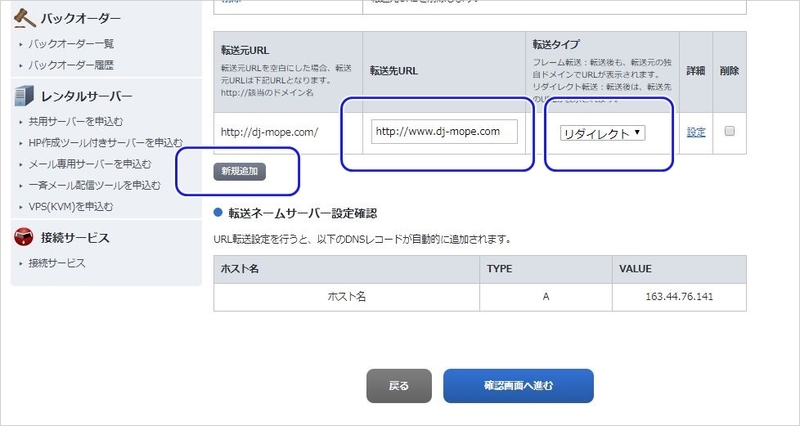The width and height of the screenshot is (800, 426).
Task: Open the リダイレクト transfer type dropdown
Action: 602,133
